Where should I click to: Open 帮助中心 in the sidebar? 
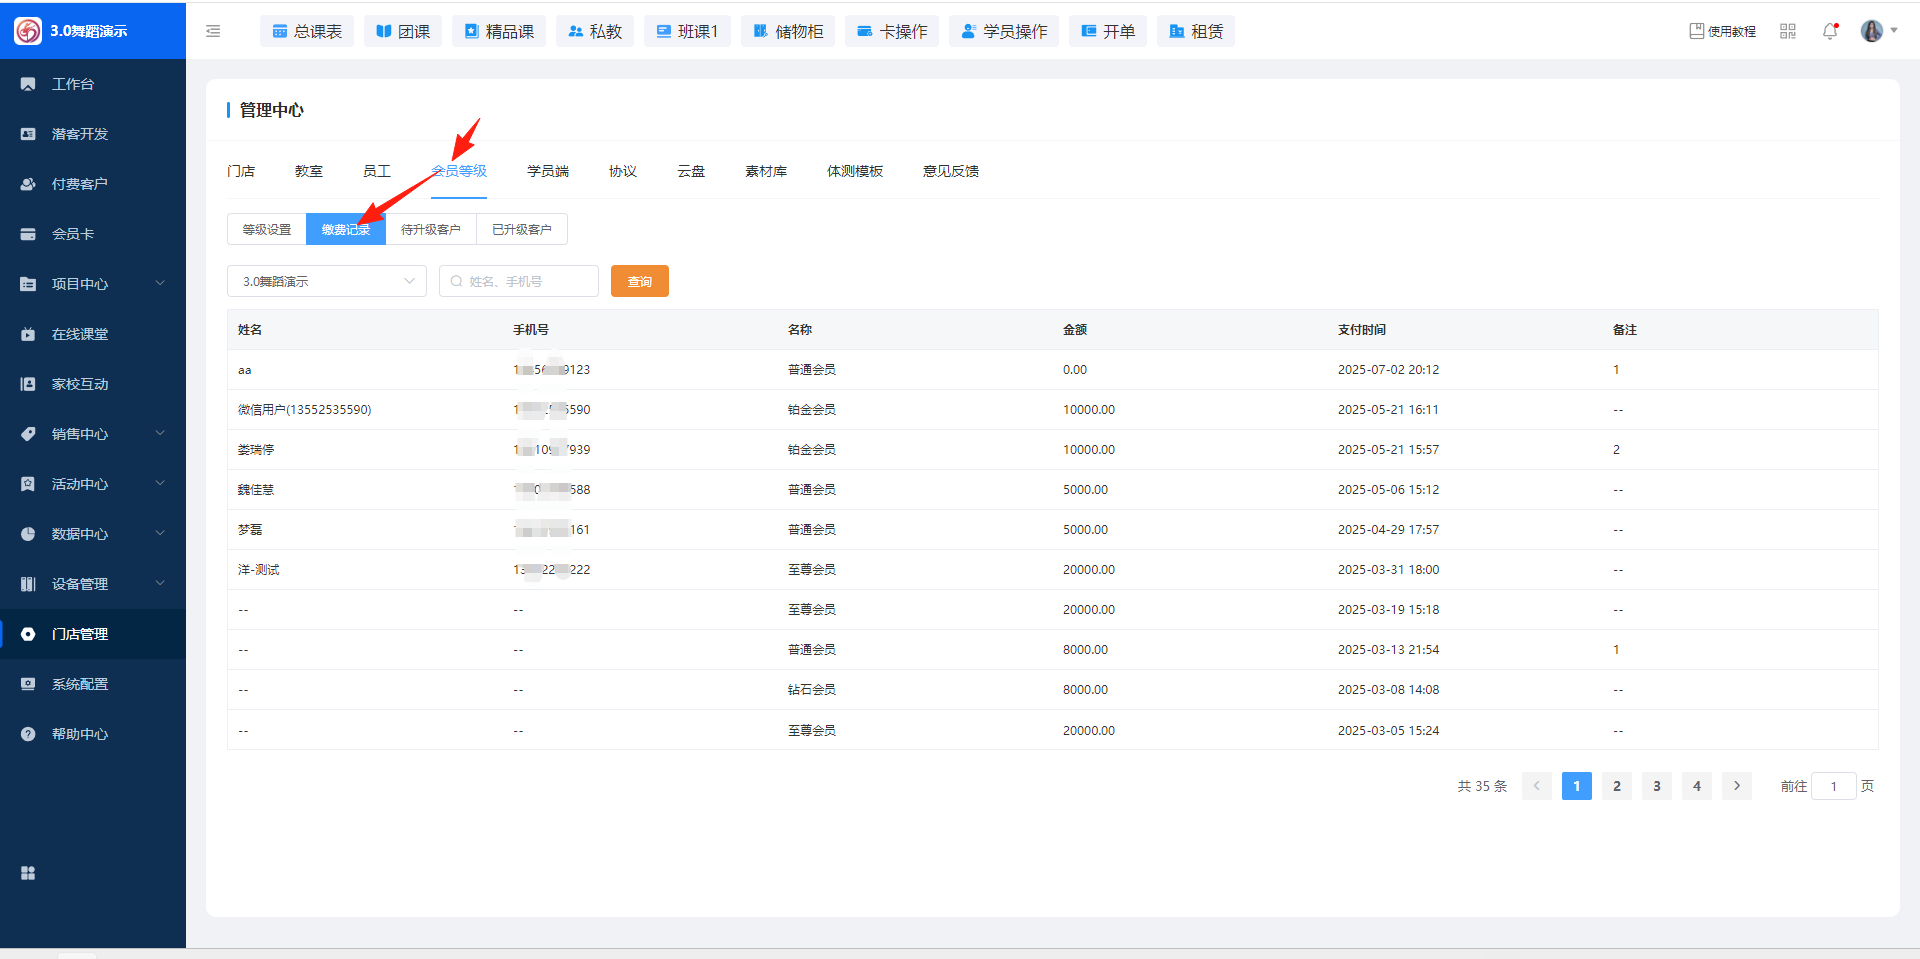pyautogui.click(x=80, y=734)
